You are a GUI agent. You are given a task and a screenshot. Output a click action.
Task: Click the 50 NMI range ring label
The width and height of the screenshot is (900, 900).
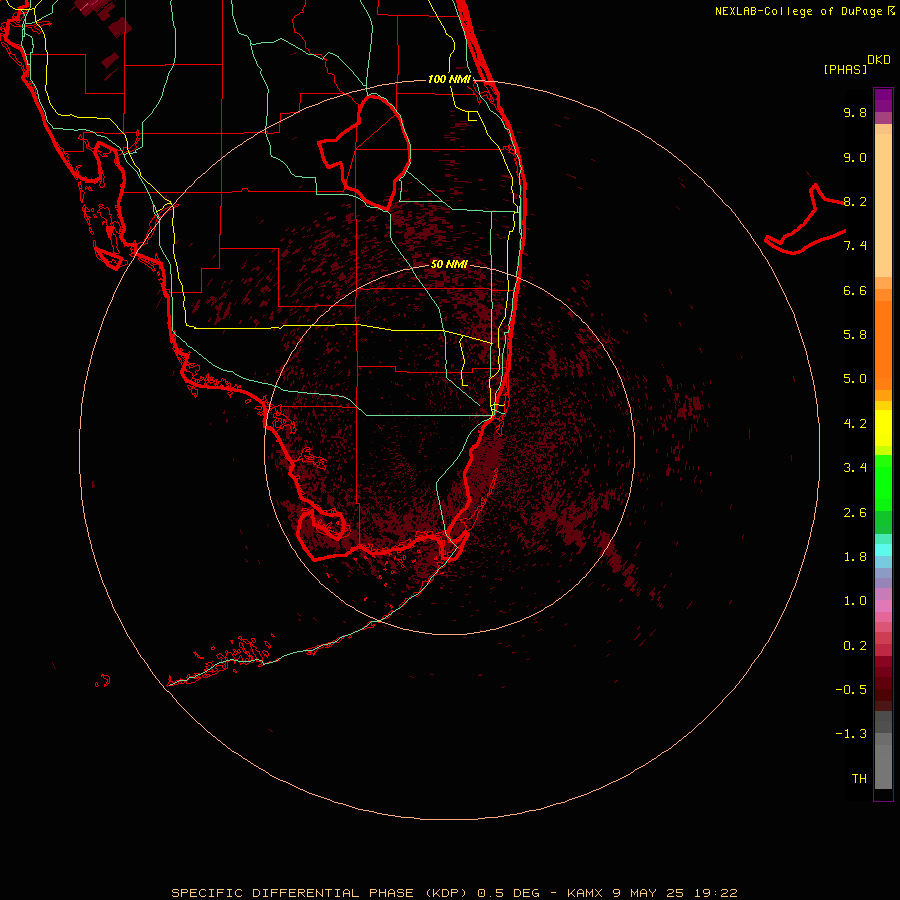point(449,264)
